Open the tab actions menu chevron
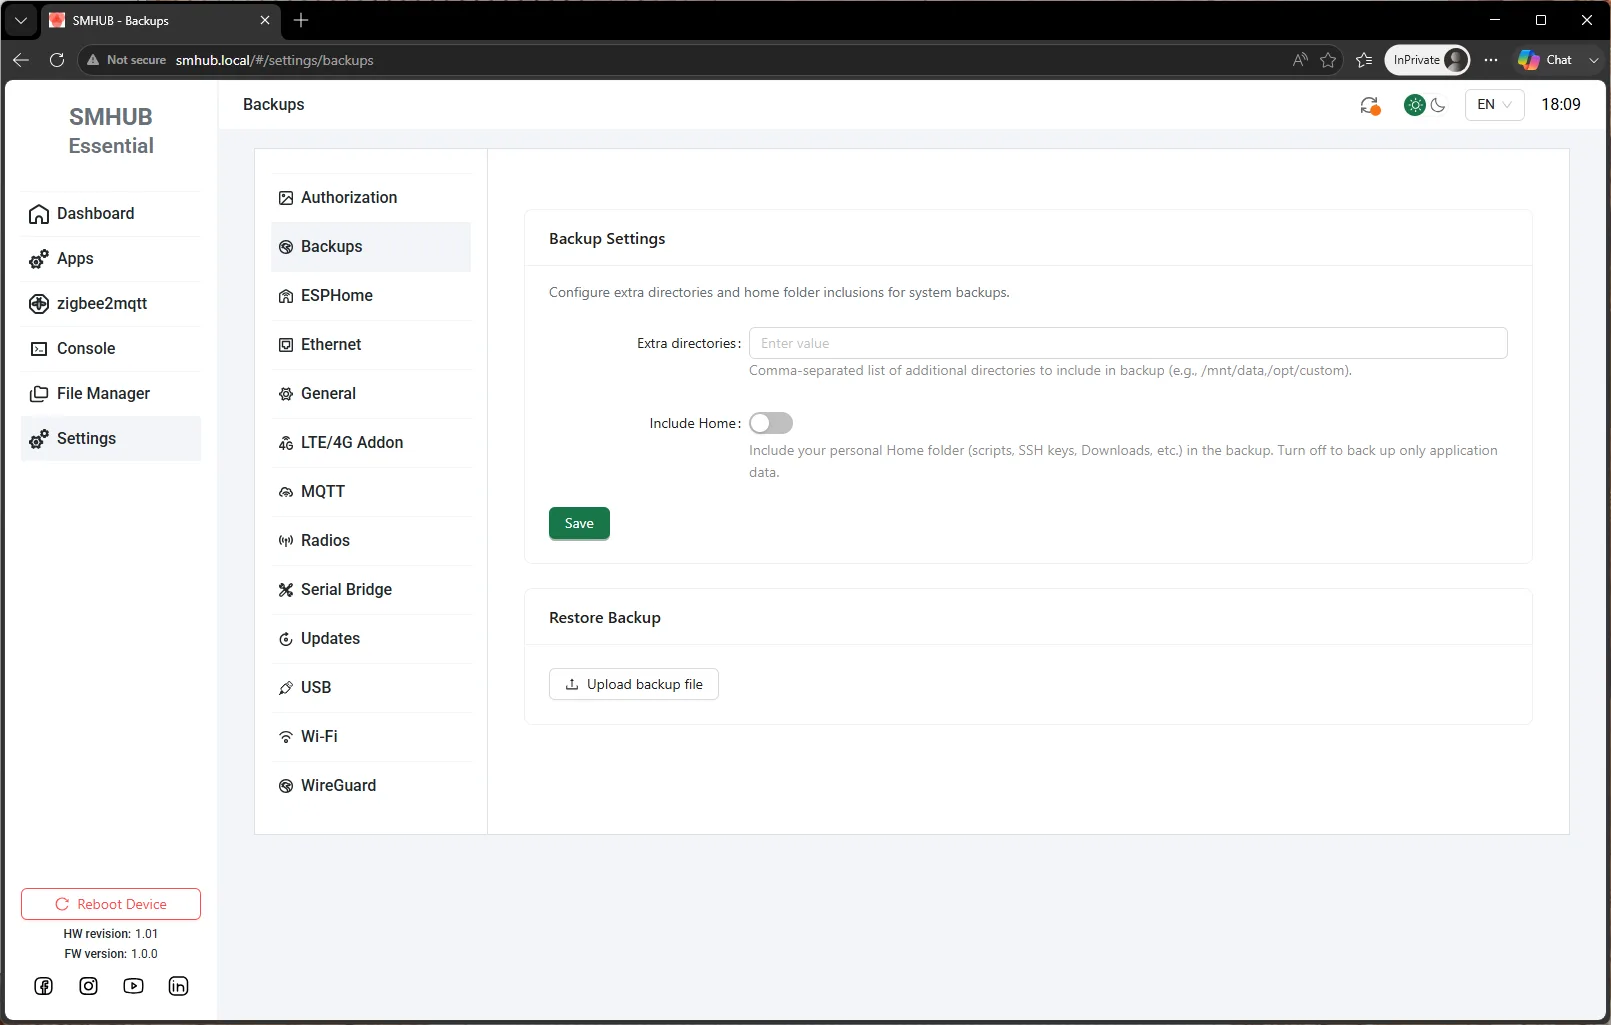Screen dimensions: 1611x1025 pos(20,20)
